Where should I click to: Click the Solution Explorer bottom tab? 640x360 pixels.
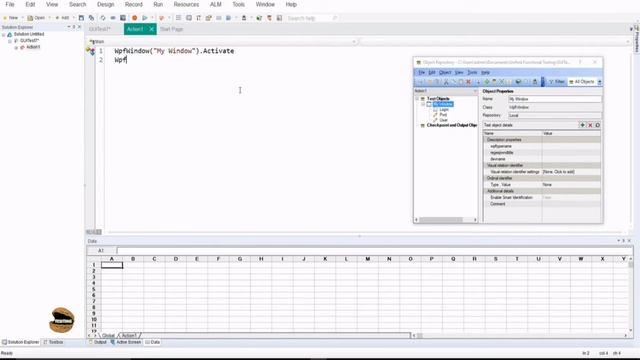[20, 342]
